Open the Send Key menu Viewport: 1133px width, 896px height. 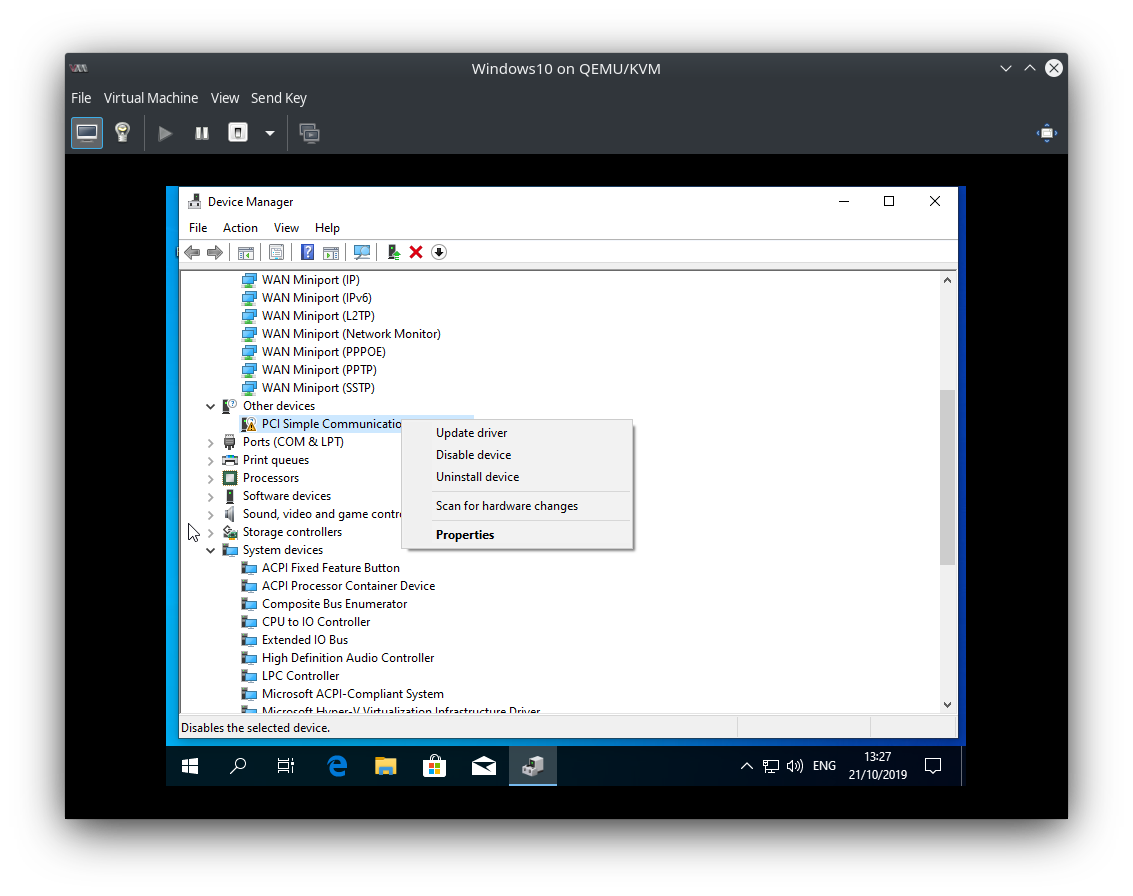click(x=279, y=98)
